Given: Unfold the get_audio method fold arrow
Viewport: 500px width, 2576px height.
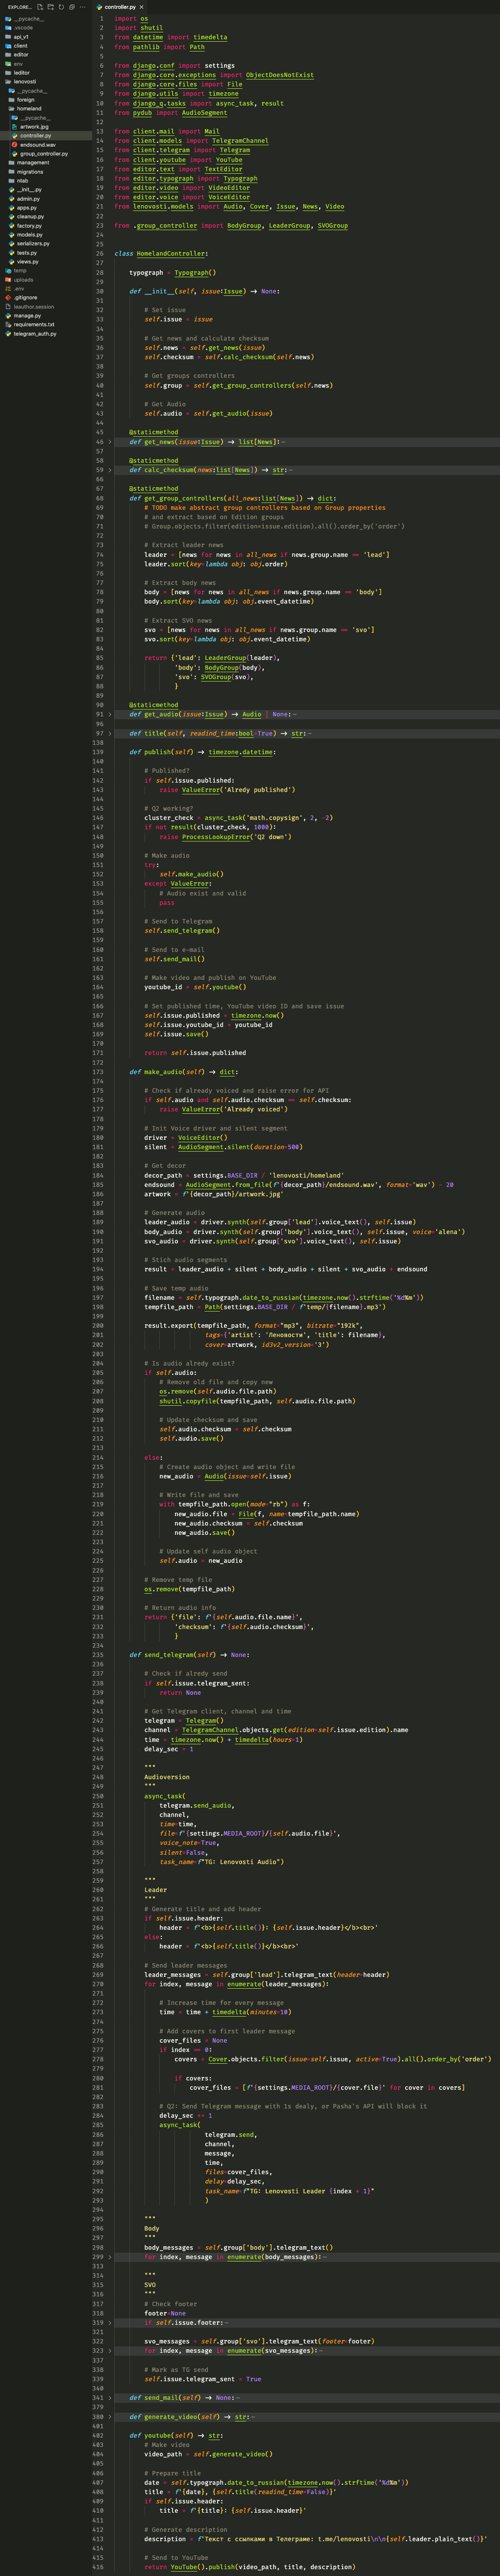Looking at the screenshot, I should [x=110, y=714].
